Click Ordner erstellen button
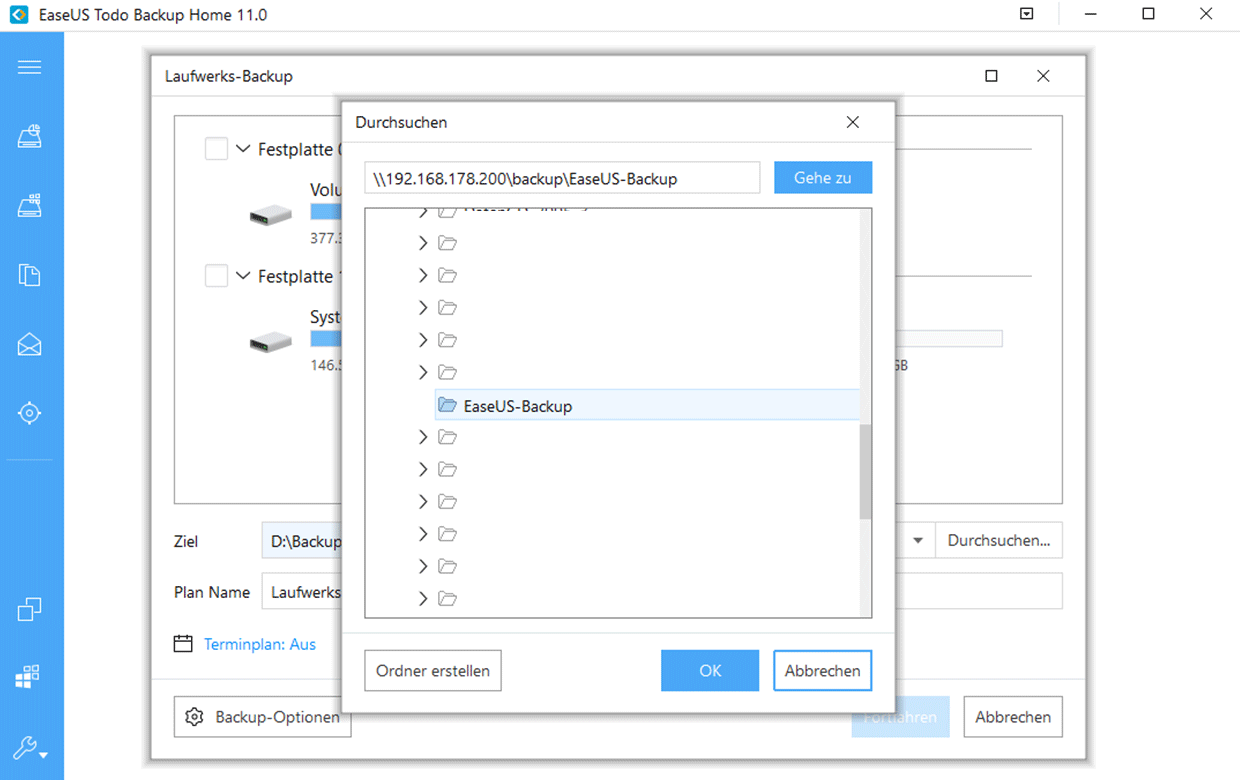The width and height of the screenshot is (1240, 780). point(433,671)
